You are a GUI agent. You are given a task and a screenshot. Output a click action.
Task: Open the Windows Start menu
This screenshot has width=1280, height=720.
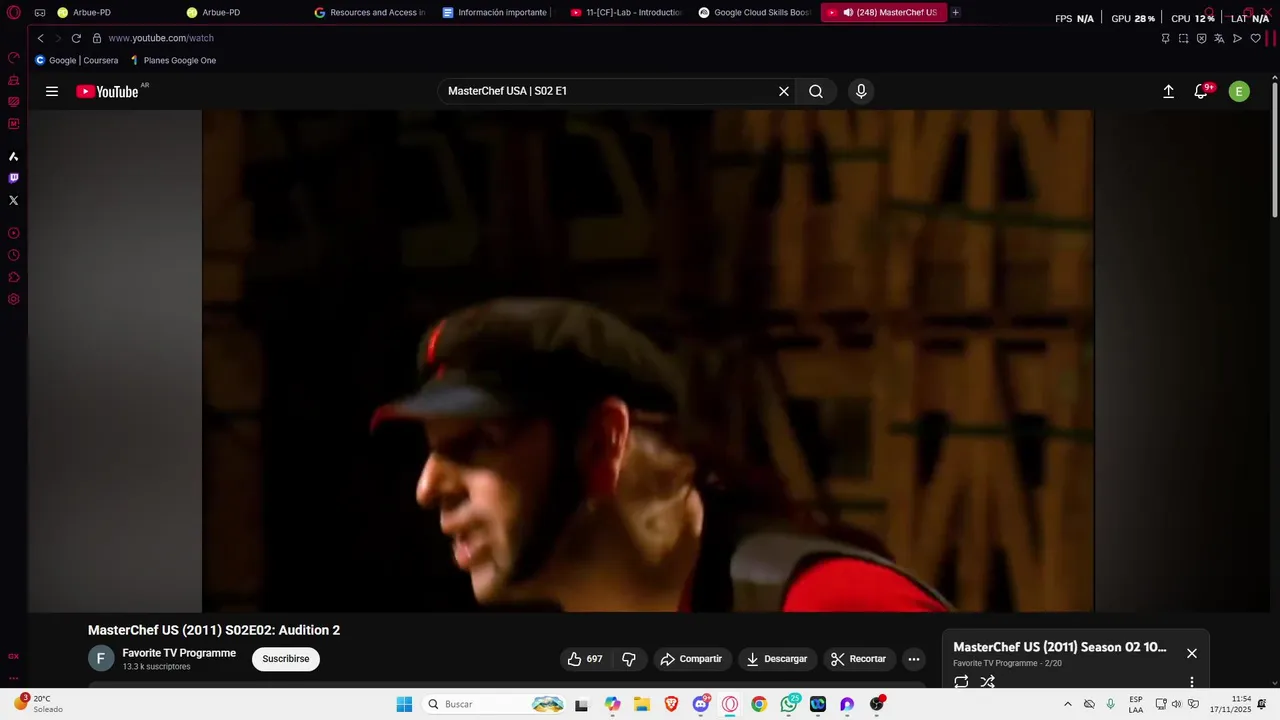click(404, 704)
